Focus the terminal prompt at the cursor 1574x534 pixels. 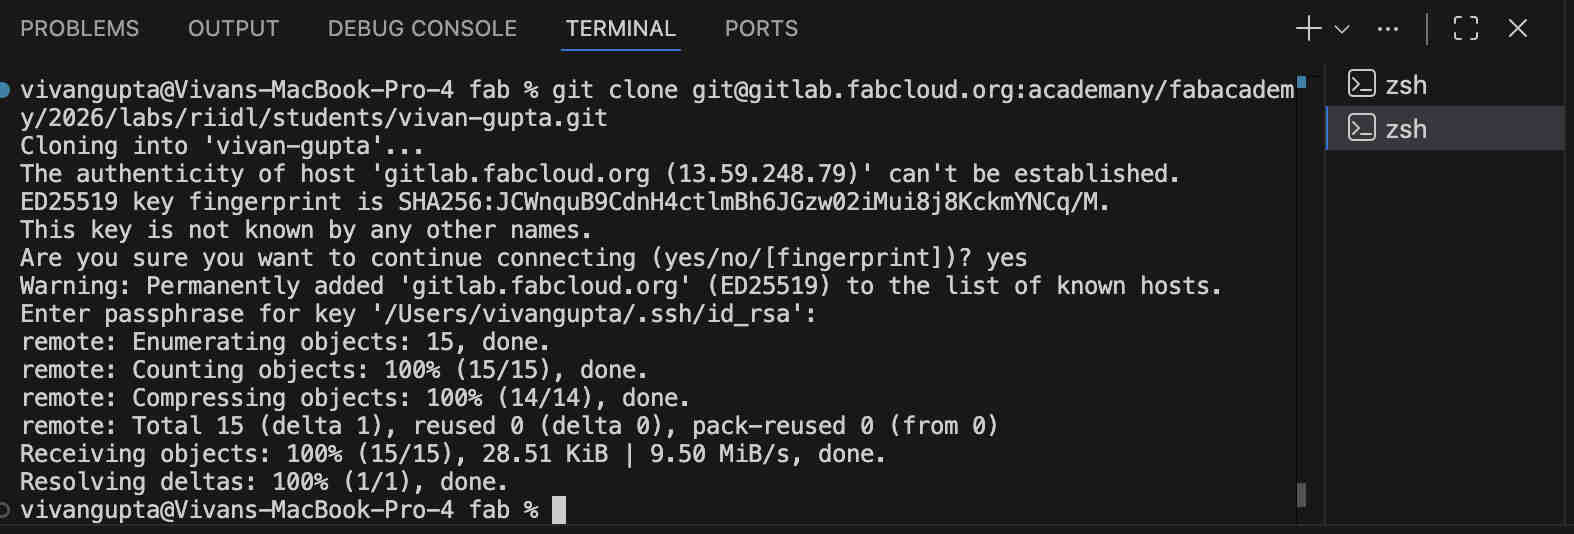559,510
